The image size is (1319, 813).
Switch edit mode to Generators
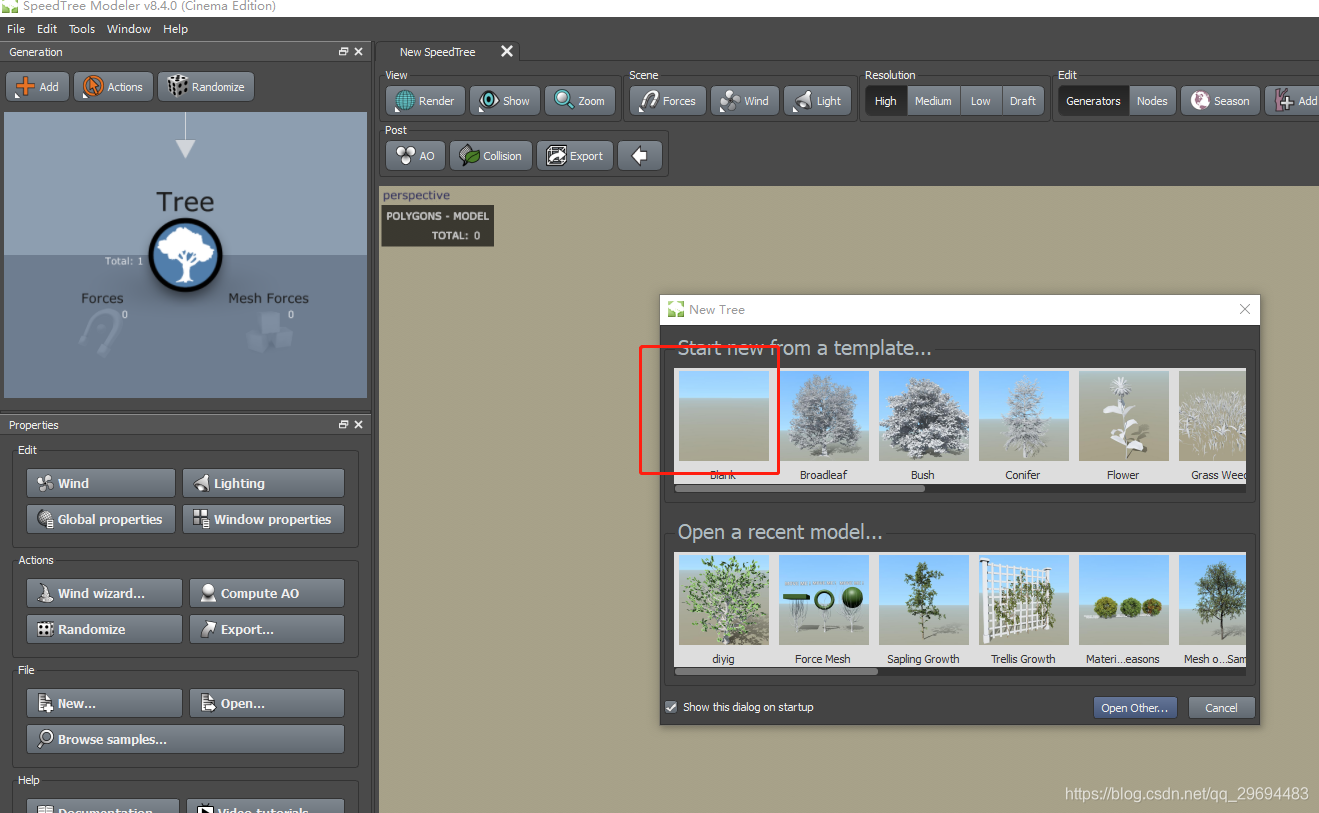pos(1093,101)
